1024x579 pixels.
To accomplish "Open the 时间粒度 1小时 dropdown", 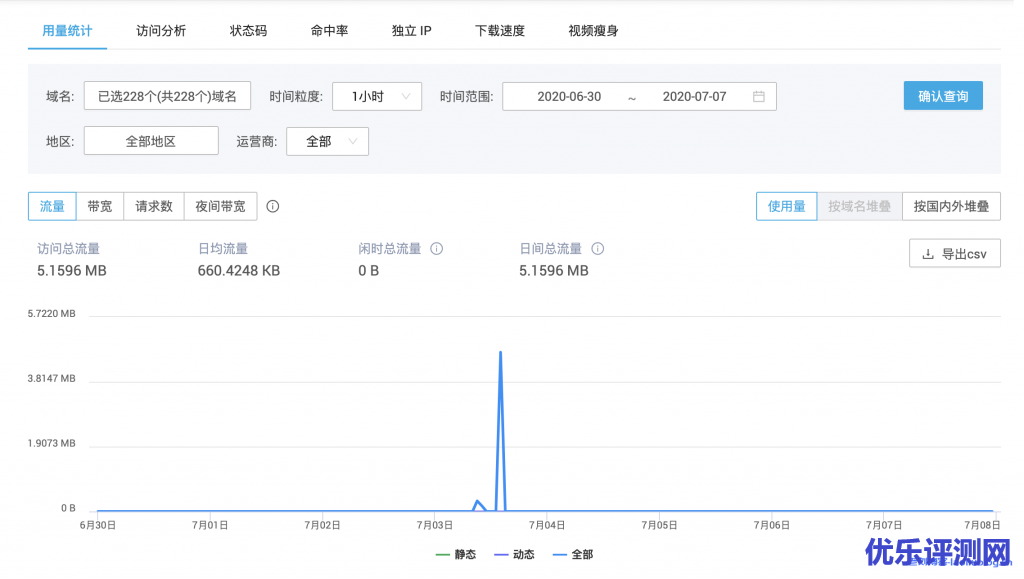I will point(377,97).
